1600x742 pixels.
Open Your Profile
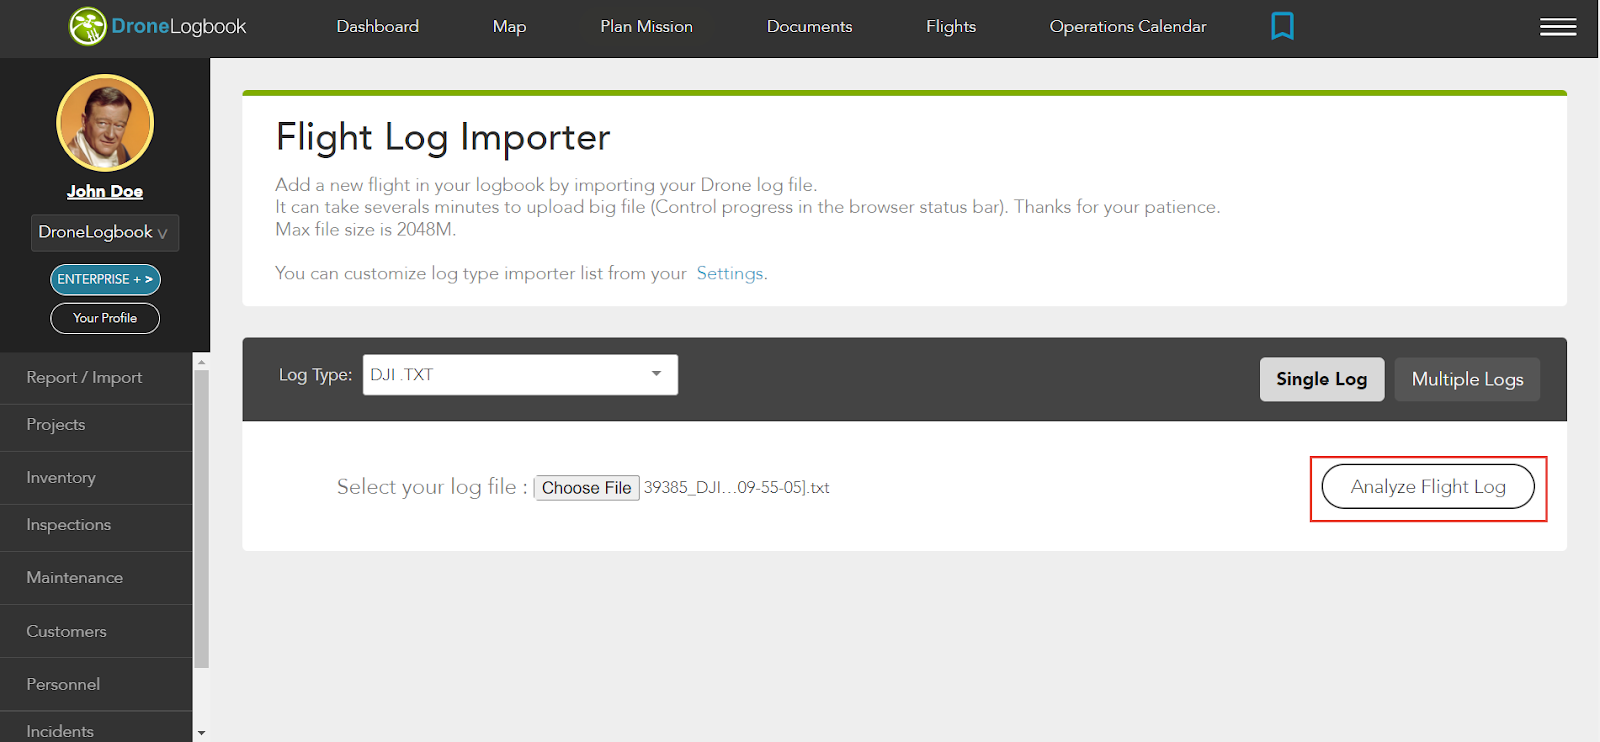click(105, 318)
